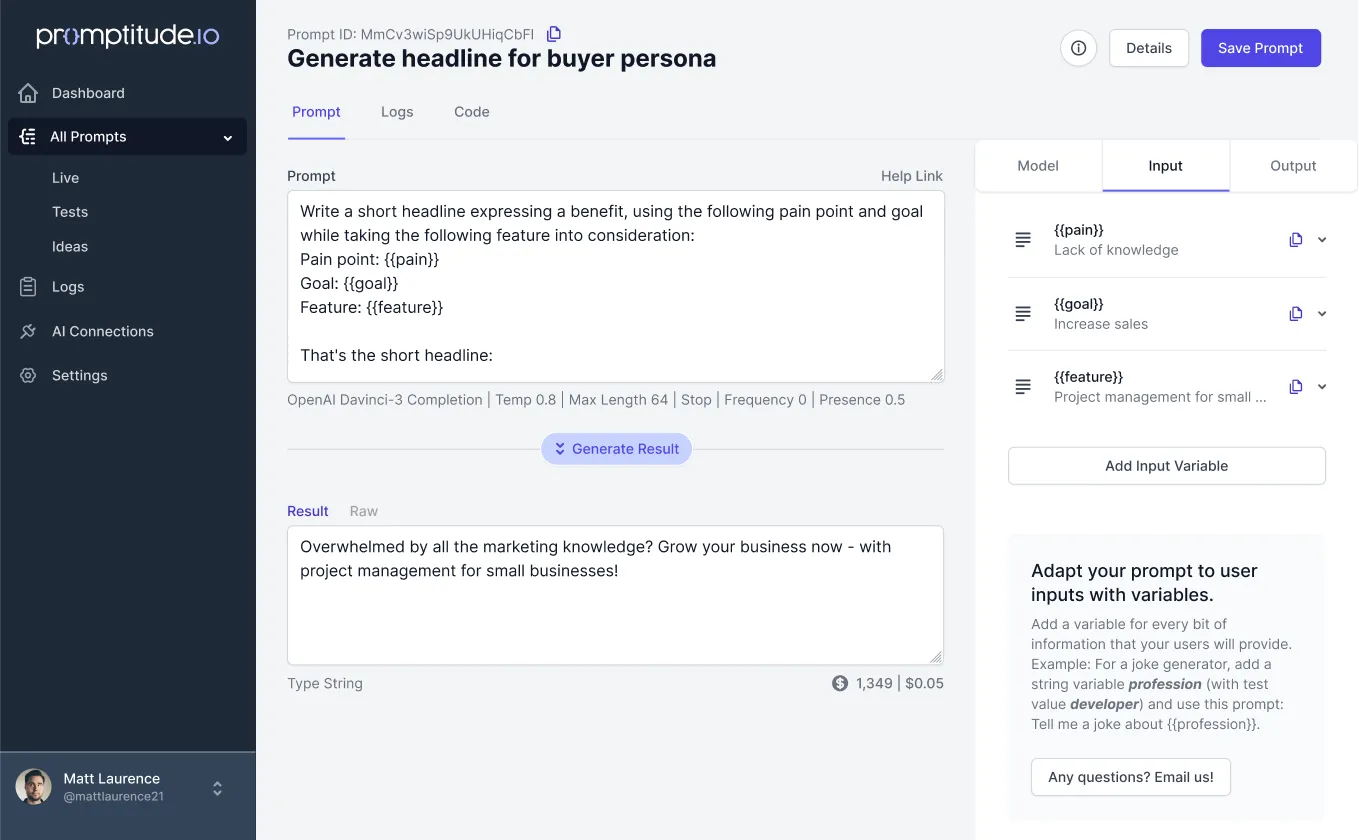The height and width of the screenshot is (840, 1359).
Task: Copy the {{feature}} variable
Action: [x=1295, y=387]
